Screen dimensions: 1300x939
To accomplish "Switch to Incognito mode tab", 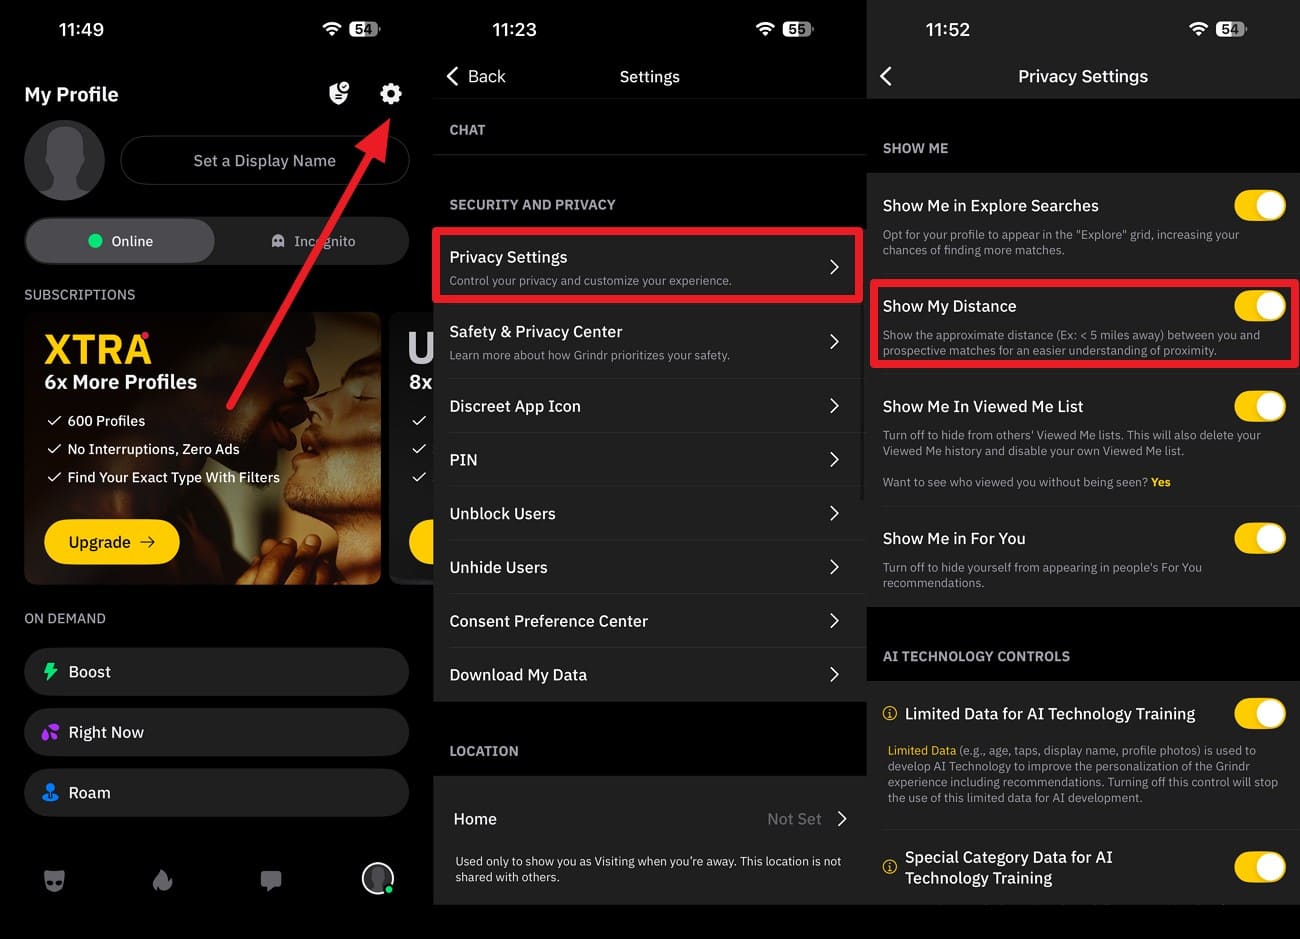I will coord(313,241).
